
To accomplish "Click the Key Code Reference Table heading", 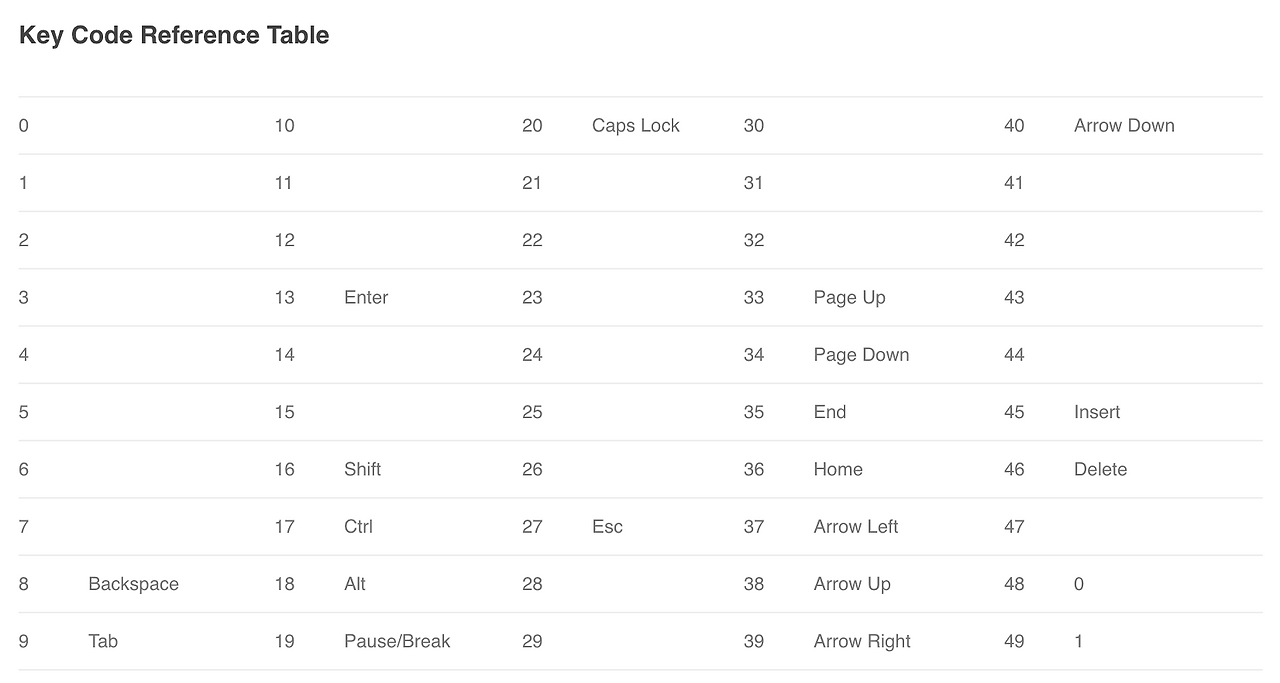I will [174, 35].
